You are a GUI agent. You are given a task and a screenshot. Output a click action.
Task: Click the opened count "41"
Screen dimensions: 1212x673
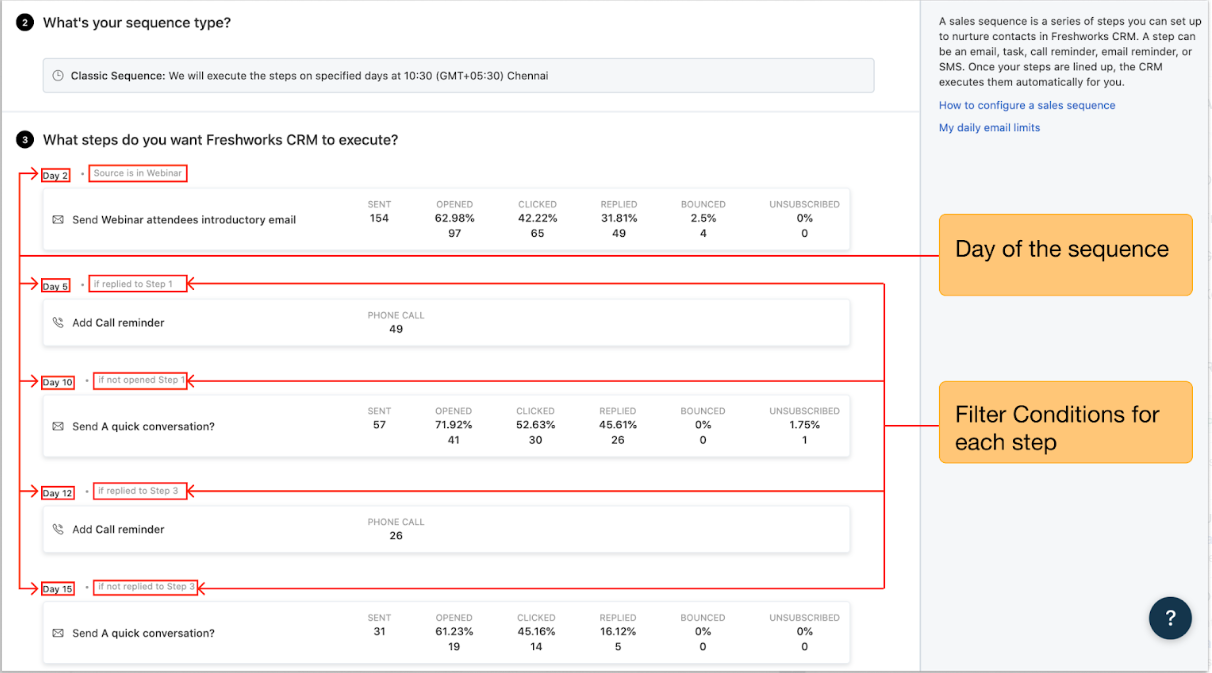(x=453, y=441)
